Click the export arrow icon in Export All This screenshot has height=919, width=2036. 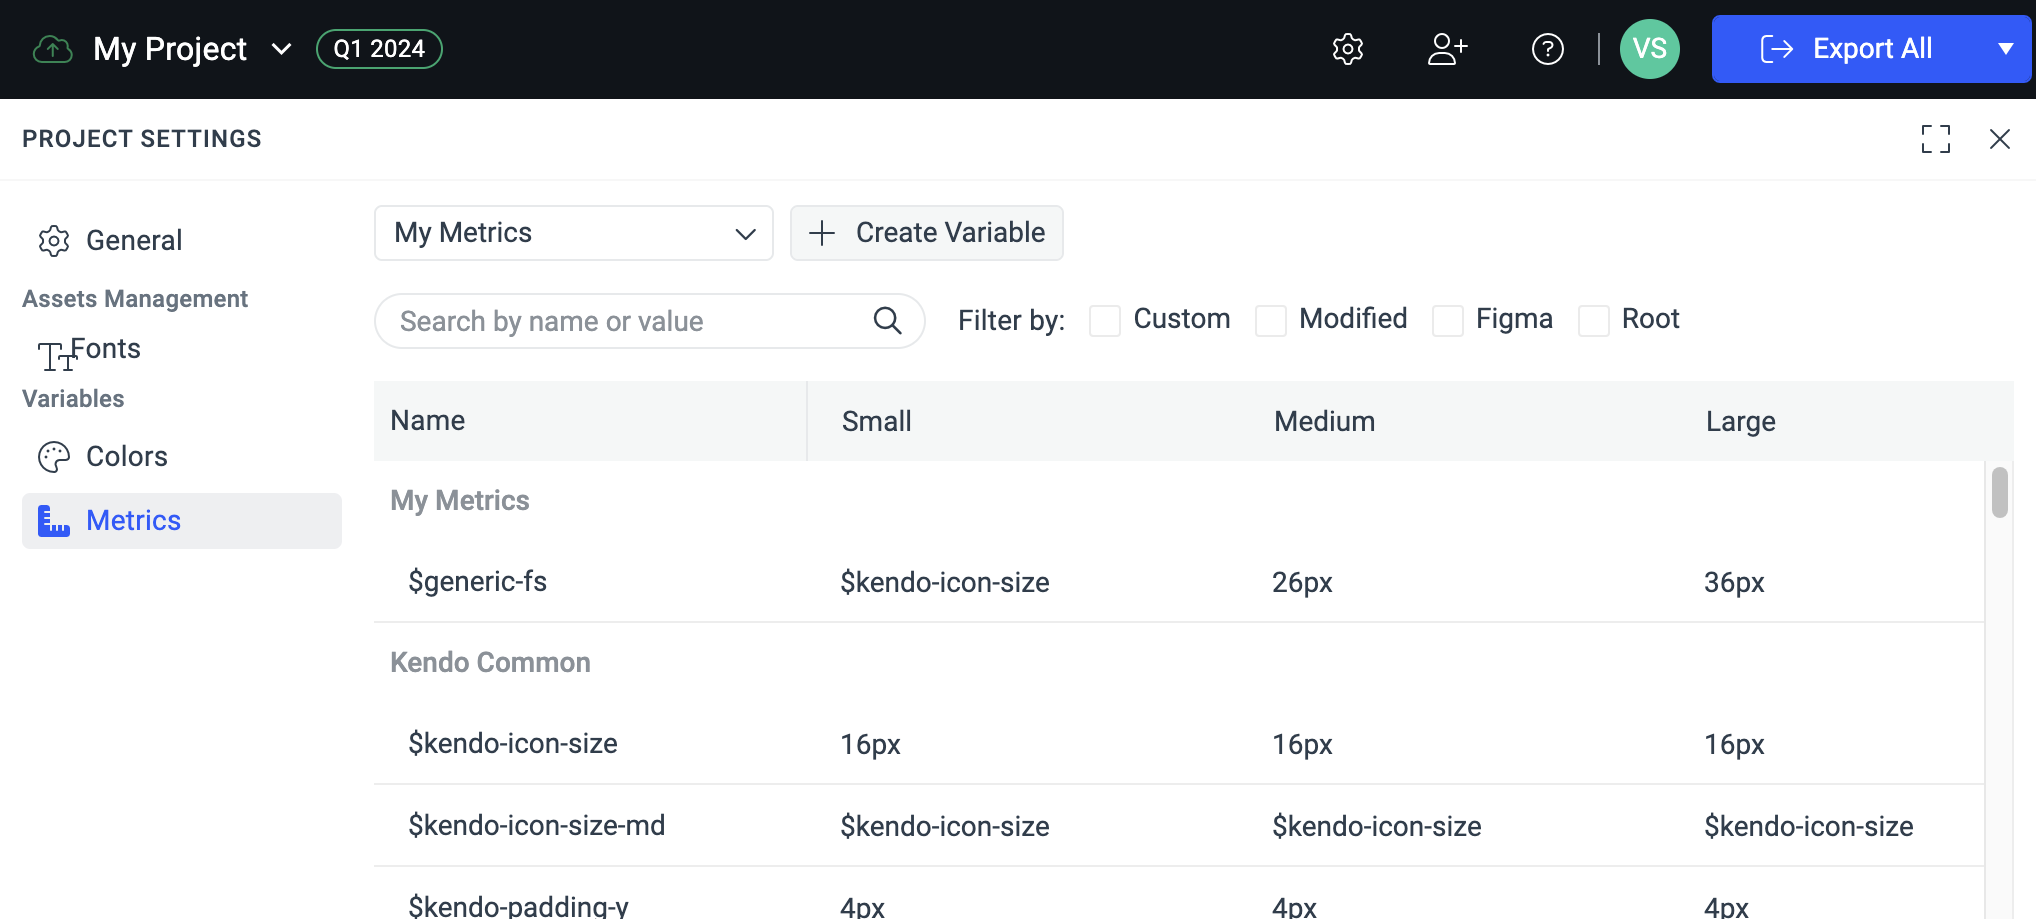pyautogui.click(x=1776, y=49)
